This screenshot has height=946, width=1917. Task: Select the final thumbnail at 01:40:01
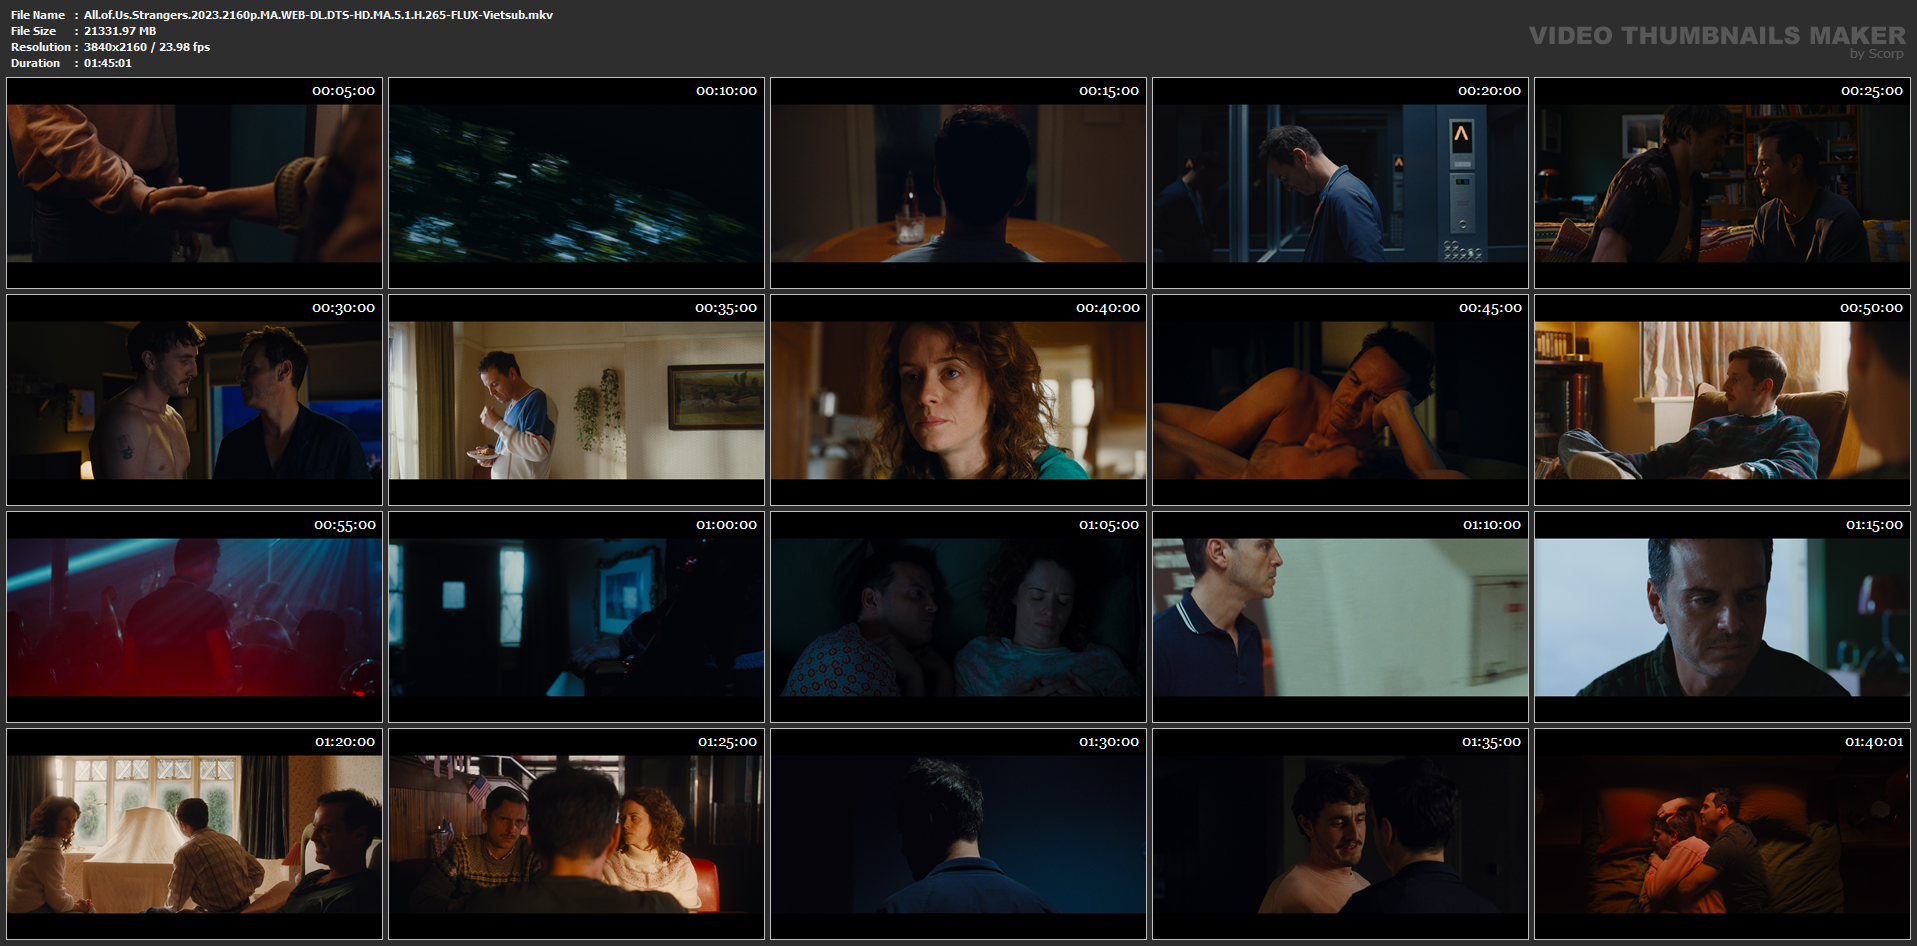pyautogui.click(x=1722, y=834)
